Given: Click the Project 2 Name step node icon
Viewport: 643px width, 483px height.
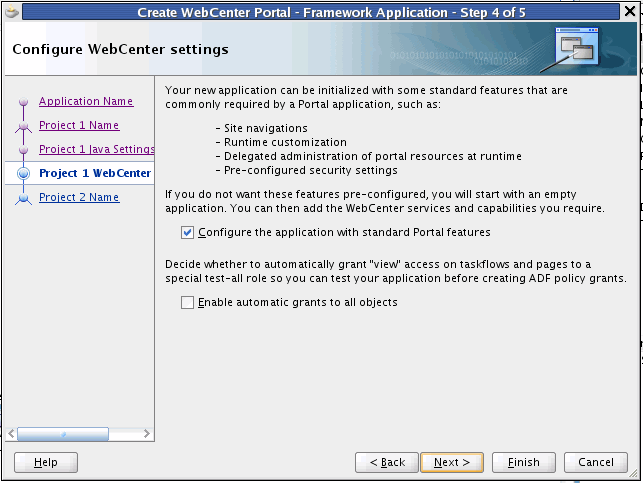Looking at the screenshot, I should coord(24,198).
